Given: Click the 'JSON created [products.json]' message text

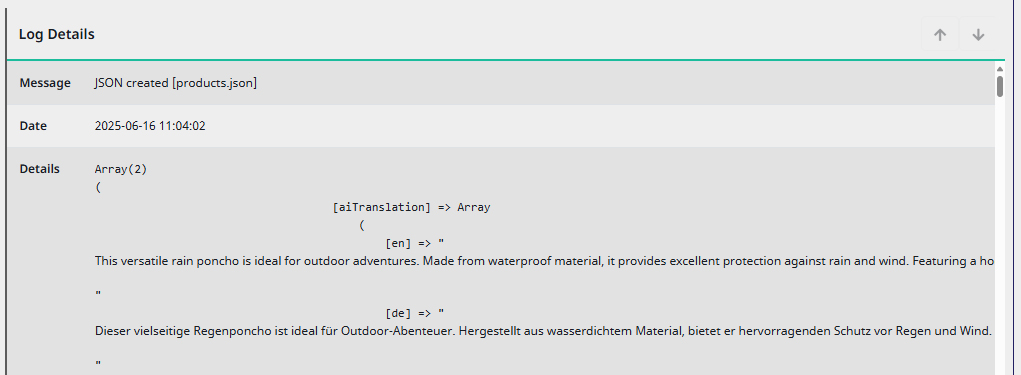Looking at the screenshot, I should pos(176,83).
